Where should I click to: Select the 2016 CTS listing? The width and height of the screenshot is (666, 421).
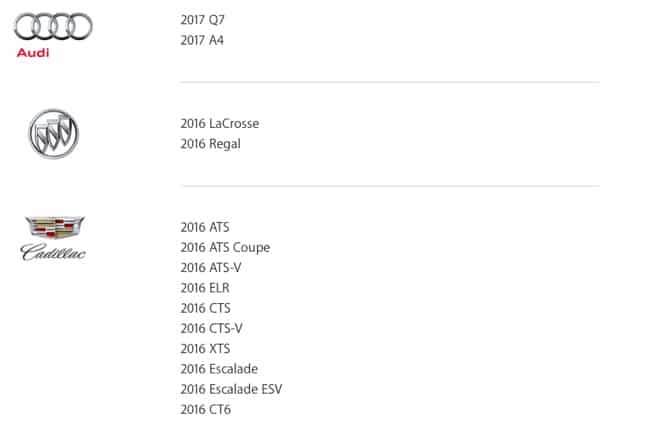[205, 308]
